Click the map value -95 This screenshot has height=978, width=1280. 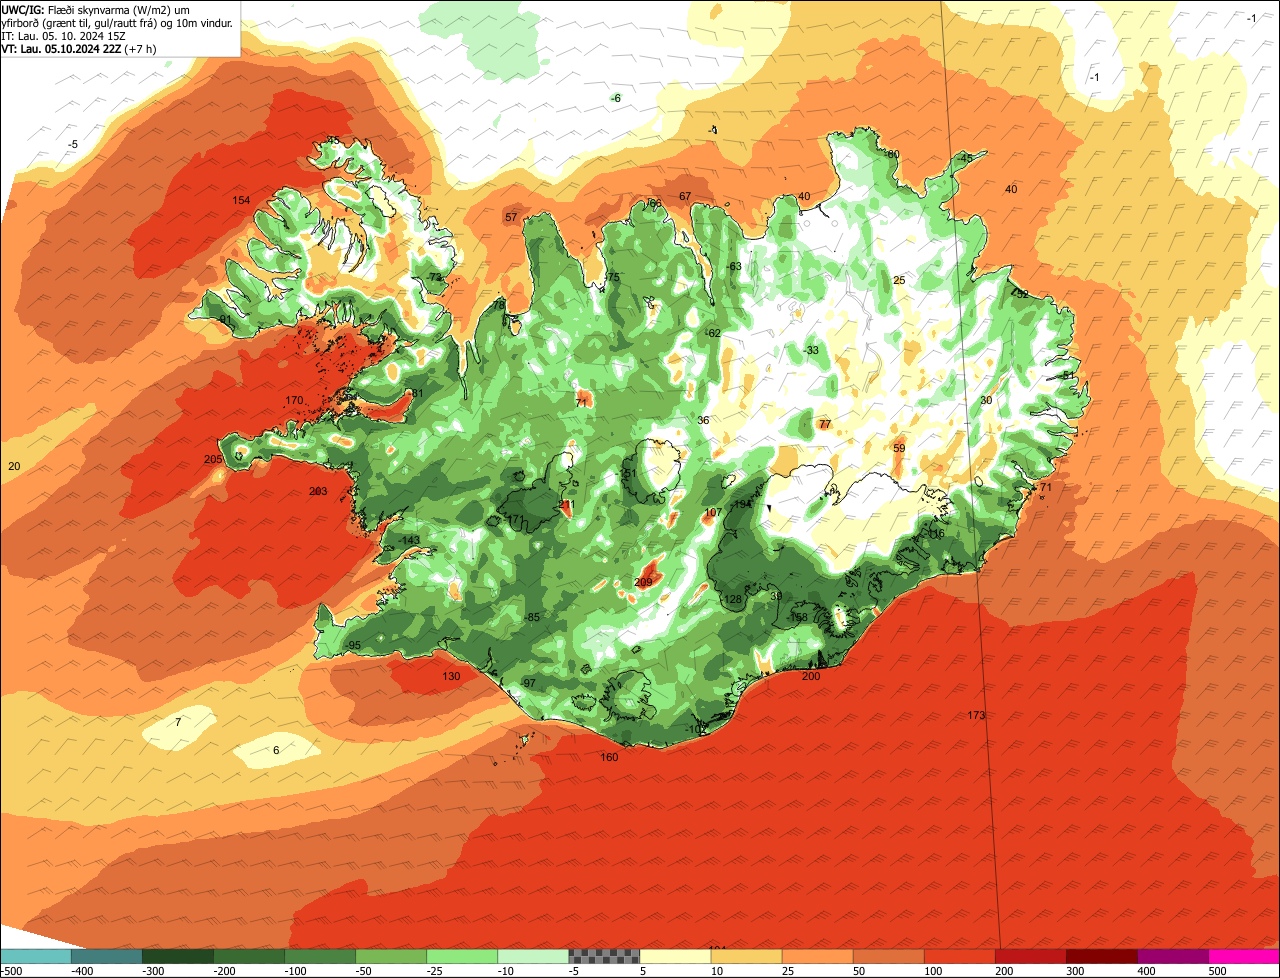click(x=353, y=646)
